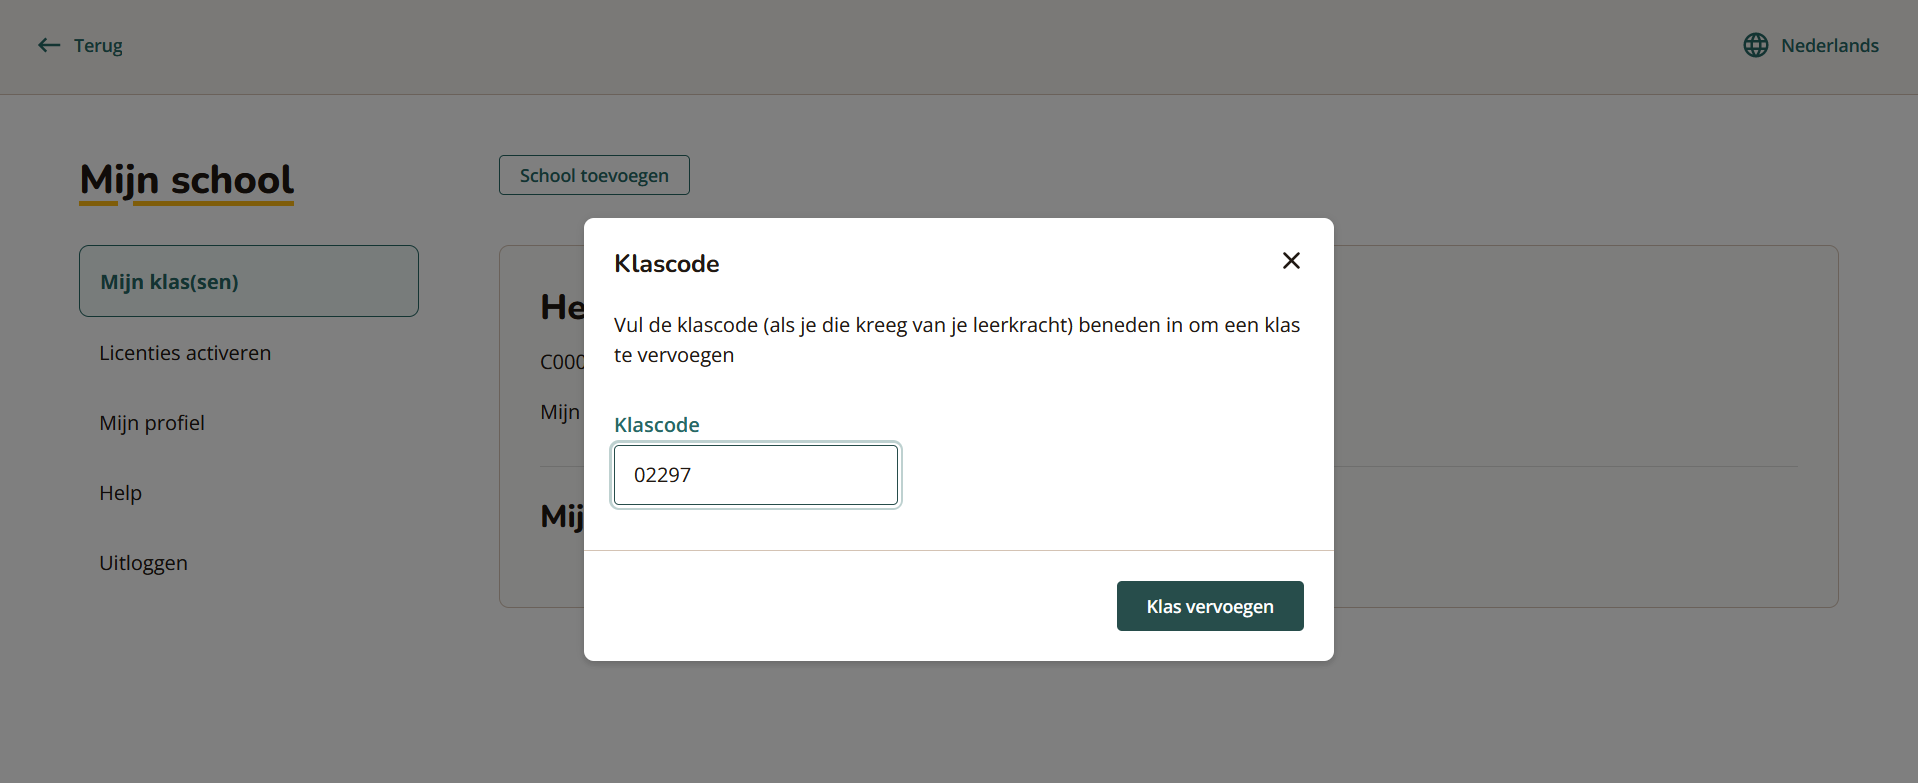Go to Mijn profiel
1918x783 pixels.
click(151, 422)
